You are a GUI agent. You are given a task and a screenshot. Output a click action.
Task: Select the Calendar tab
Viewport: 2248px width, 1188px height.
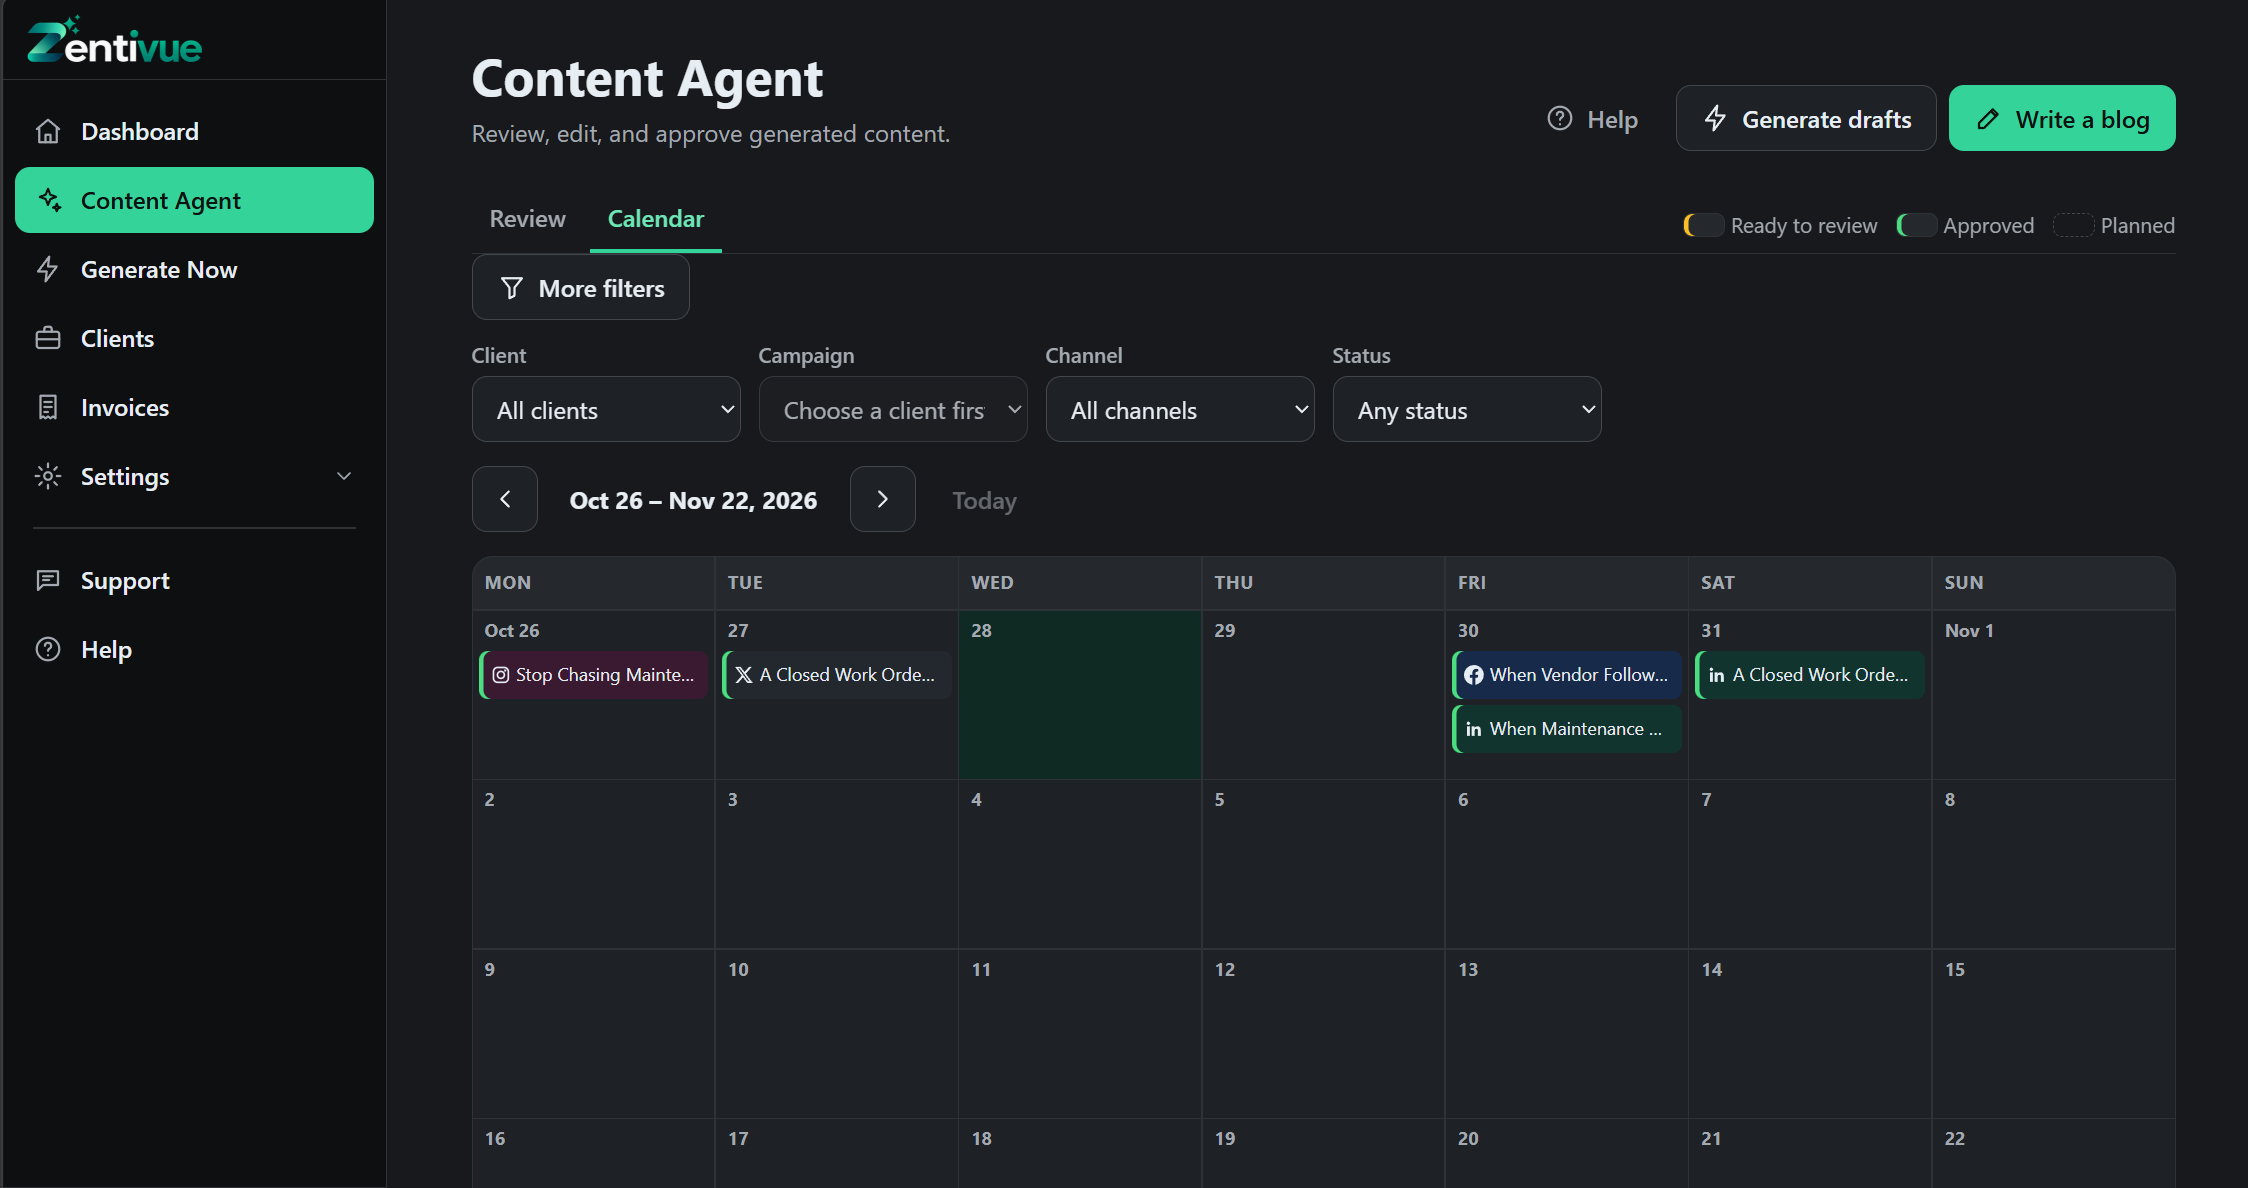pos(656,218)
